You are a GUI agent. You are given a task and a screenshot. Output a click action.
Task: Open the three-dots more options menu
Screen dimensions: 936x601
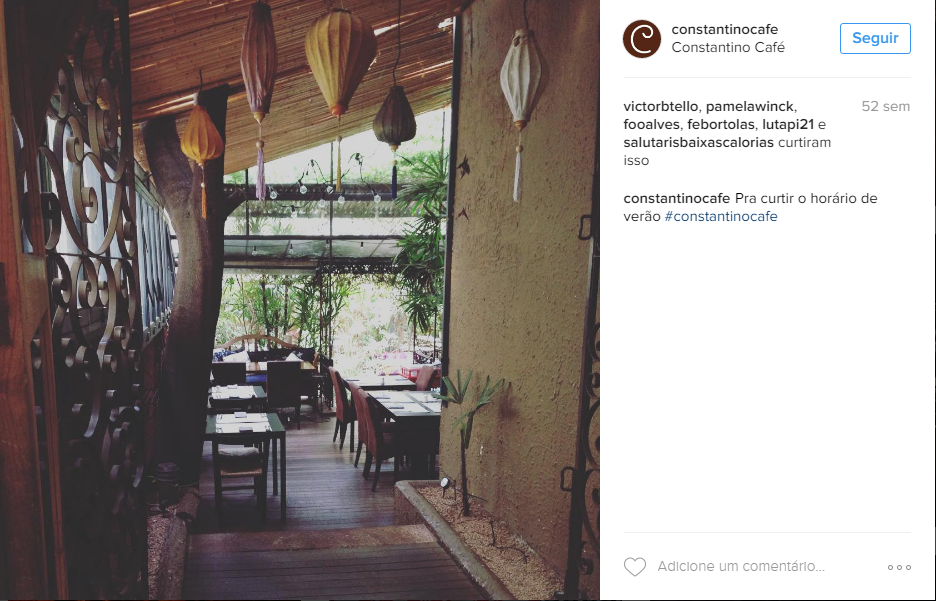[899, 567]
